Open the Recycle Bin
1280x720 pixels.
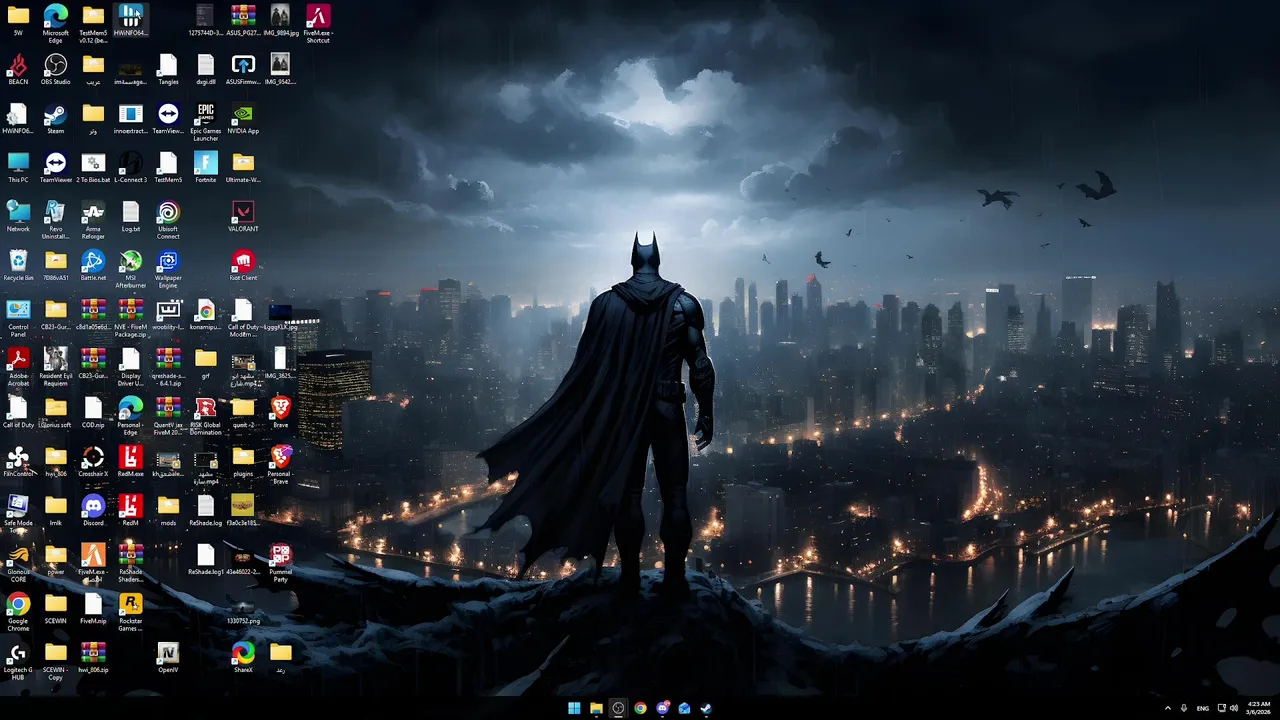coord(18,267)
